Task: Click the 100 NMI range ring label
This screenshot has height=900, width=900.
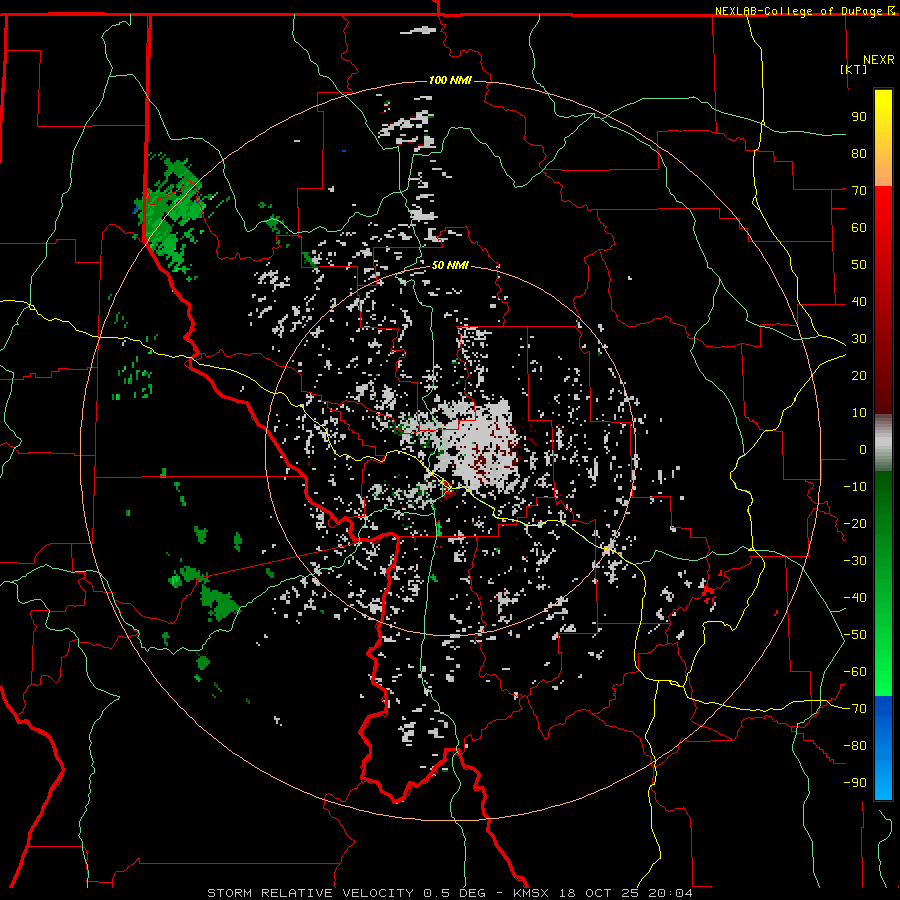Action: [450, 80]
